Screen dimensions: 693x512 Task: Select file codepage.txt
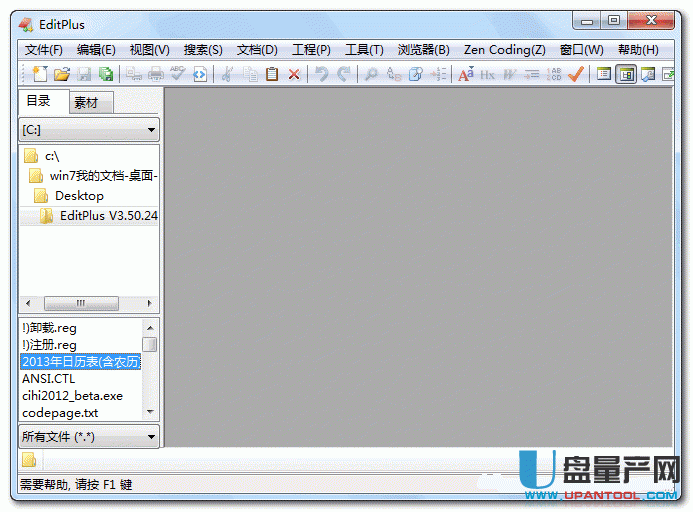point(60,413)
